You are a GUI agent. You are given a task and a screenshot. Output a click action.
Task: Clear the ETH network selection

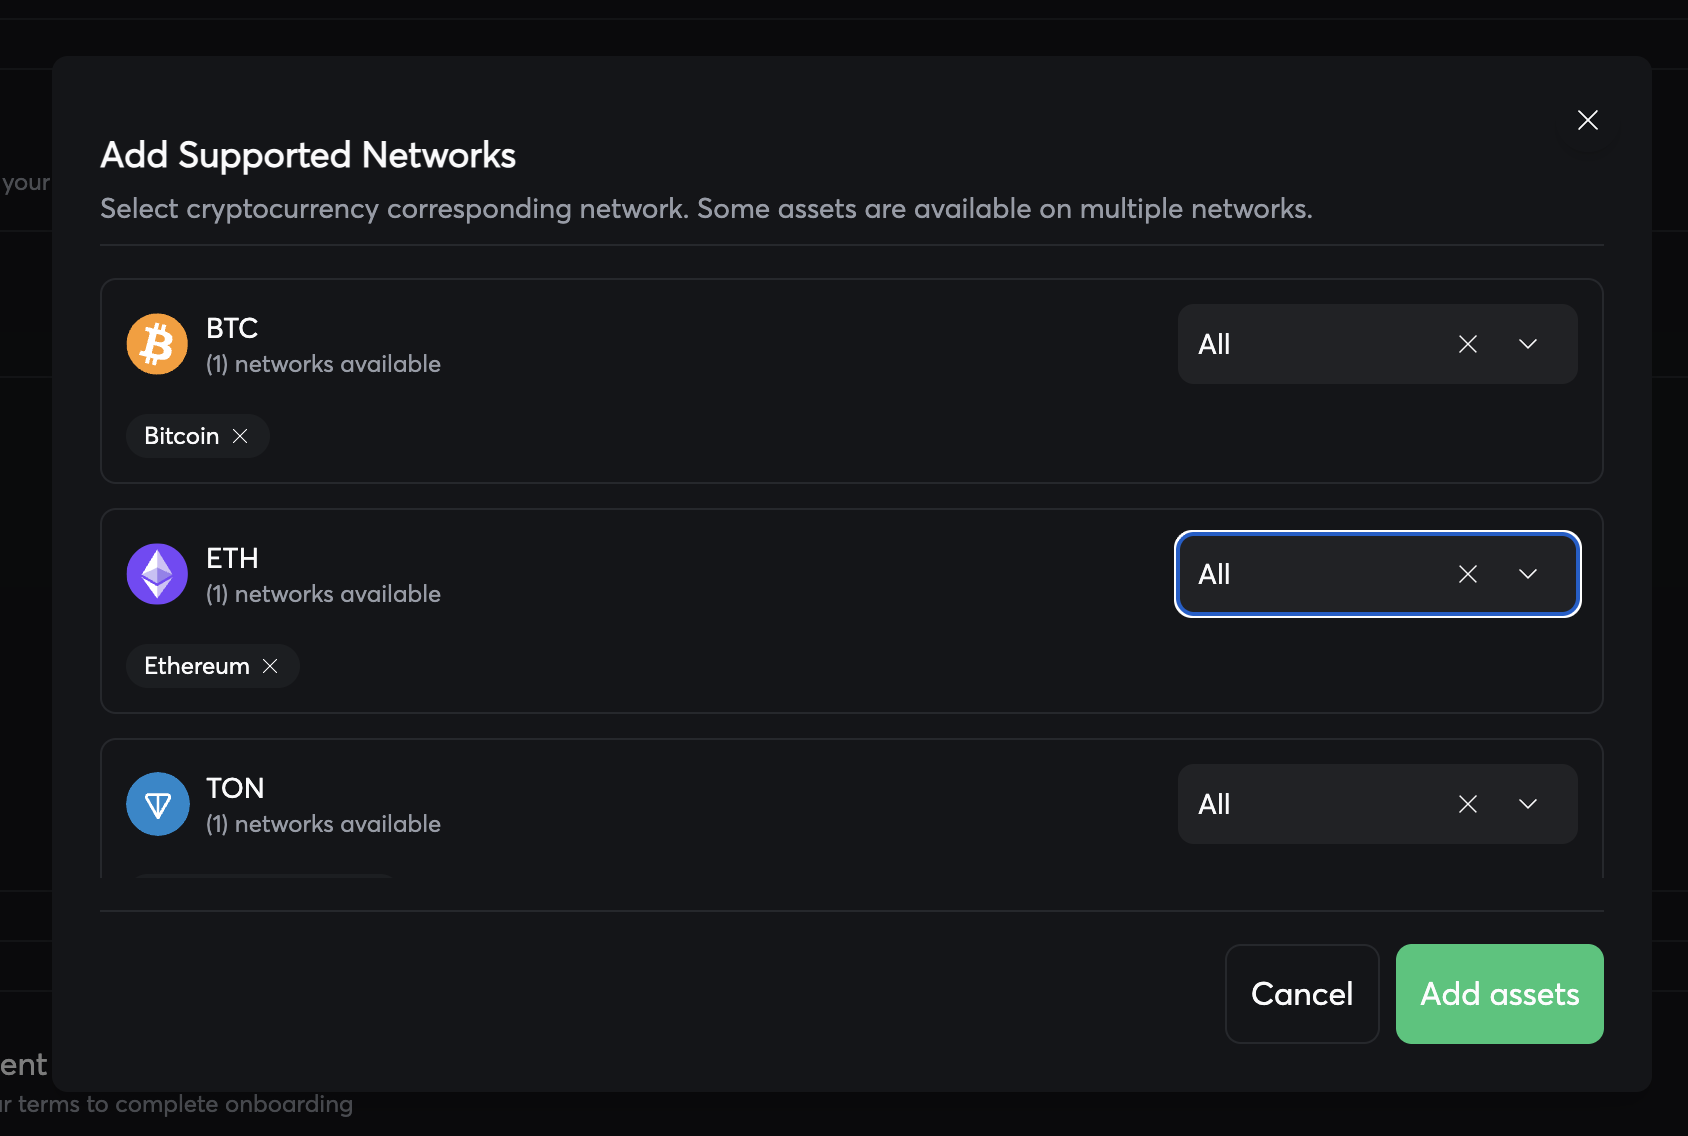point(1467,574)
